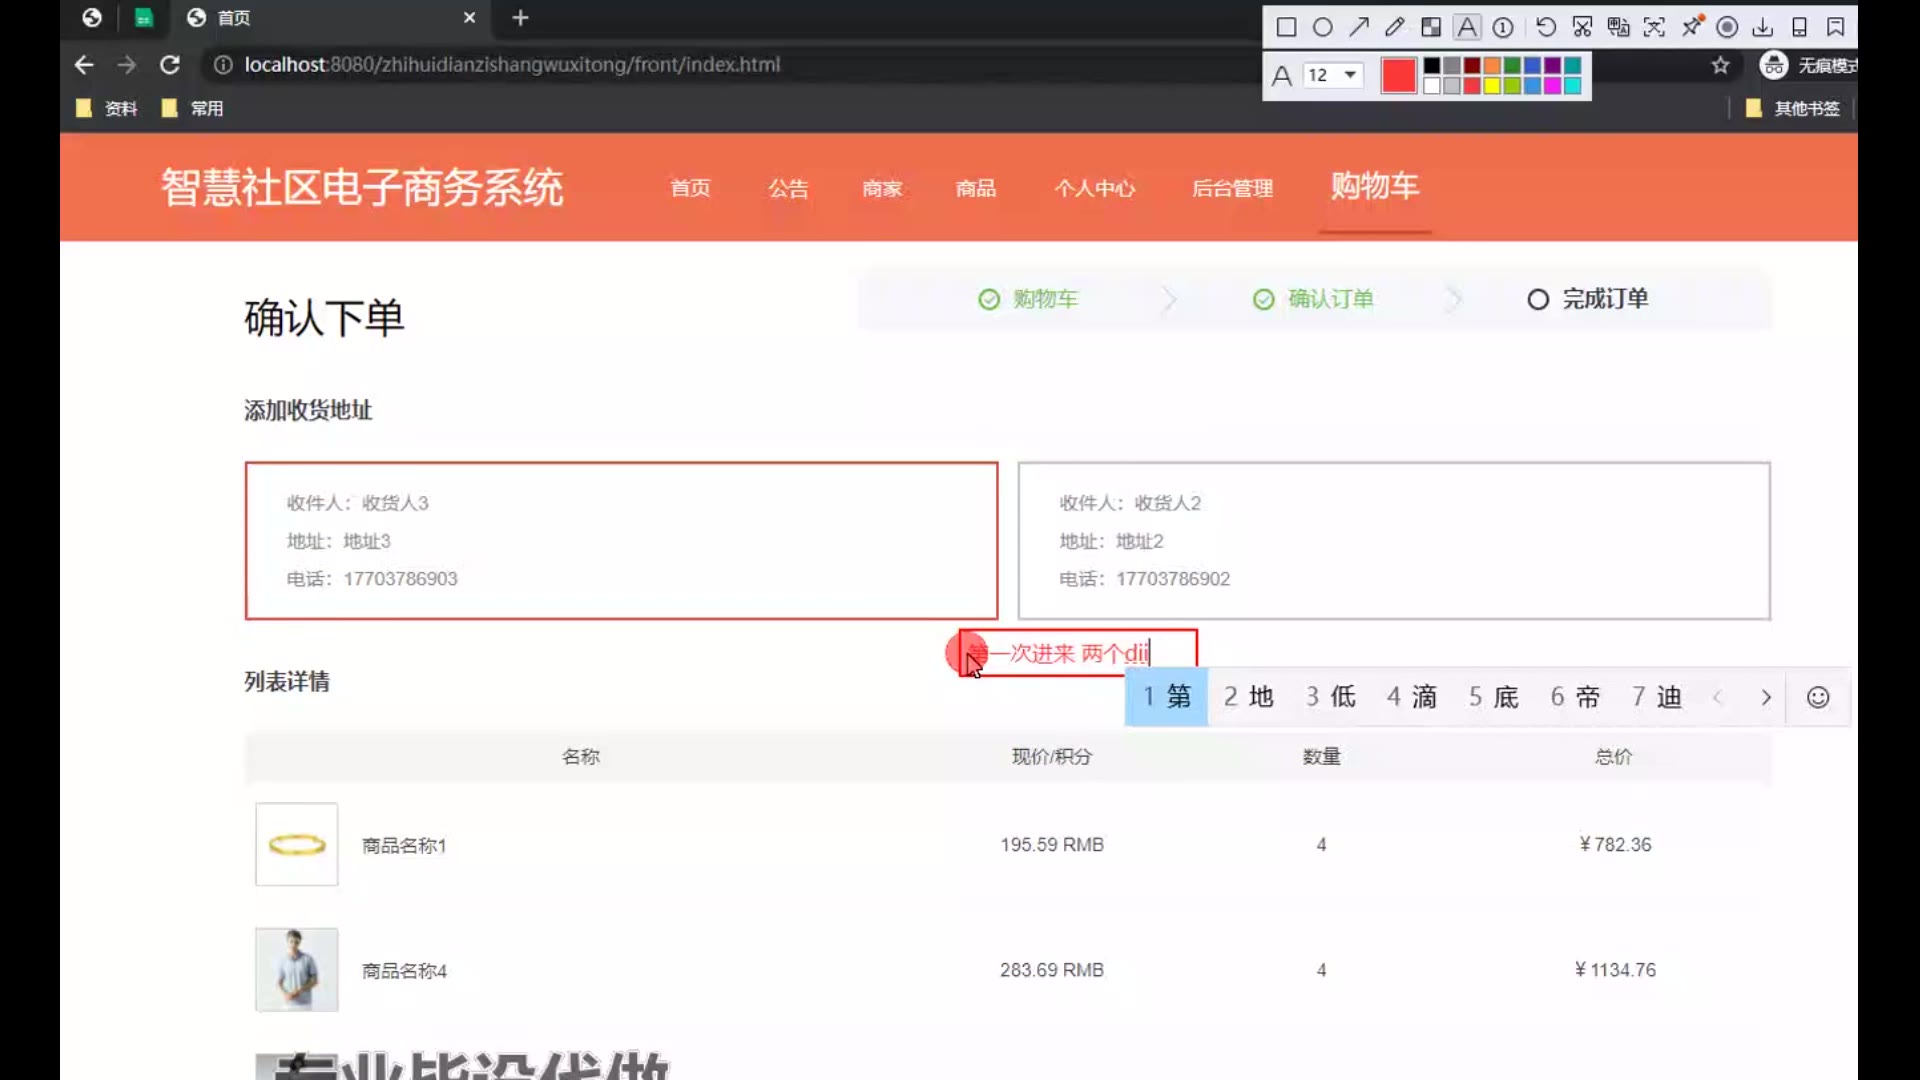Bookmark this page with the star icon

click(1720, 65)
